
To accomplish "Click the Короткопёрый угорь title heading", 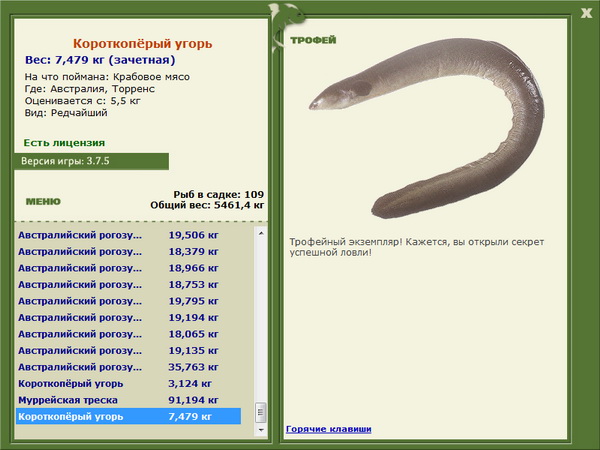I will [143, 44].
